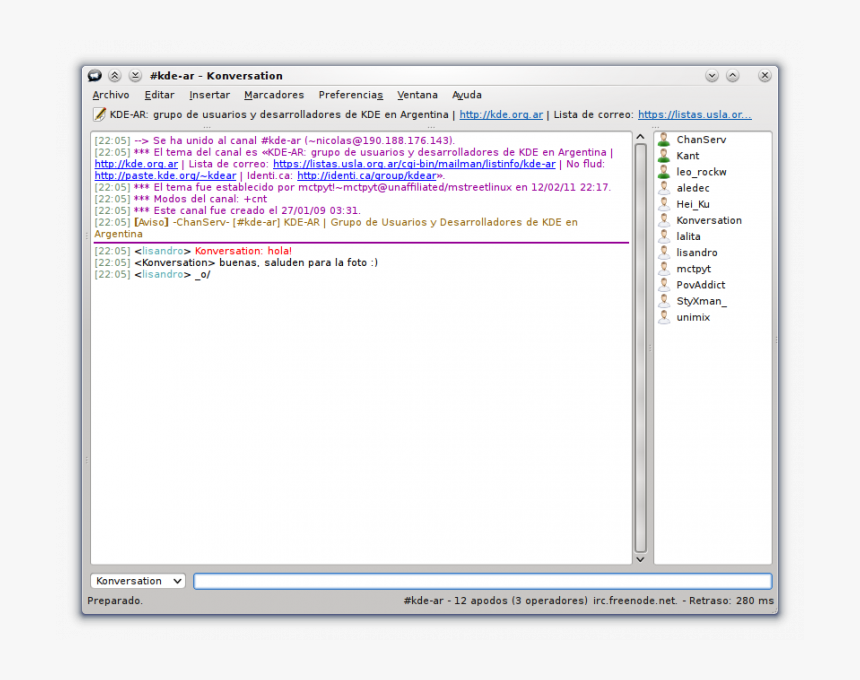The width and height of the screenshot is (860, 680).
Task: Click "#kde-ar - 12 apodos" status text
Action: click(456, 600)
